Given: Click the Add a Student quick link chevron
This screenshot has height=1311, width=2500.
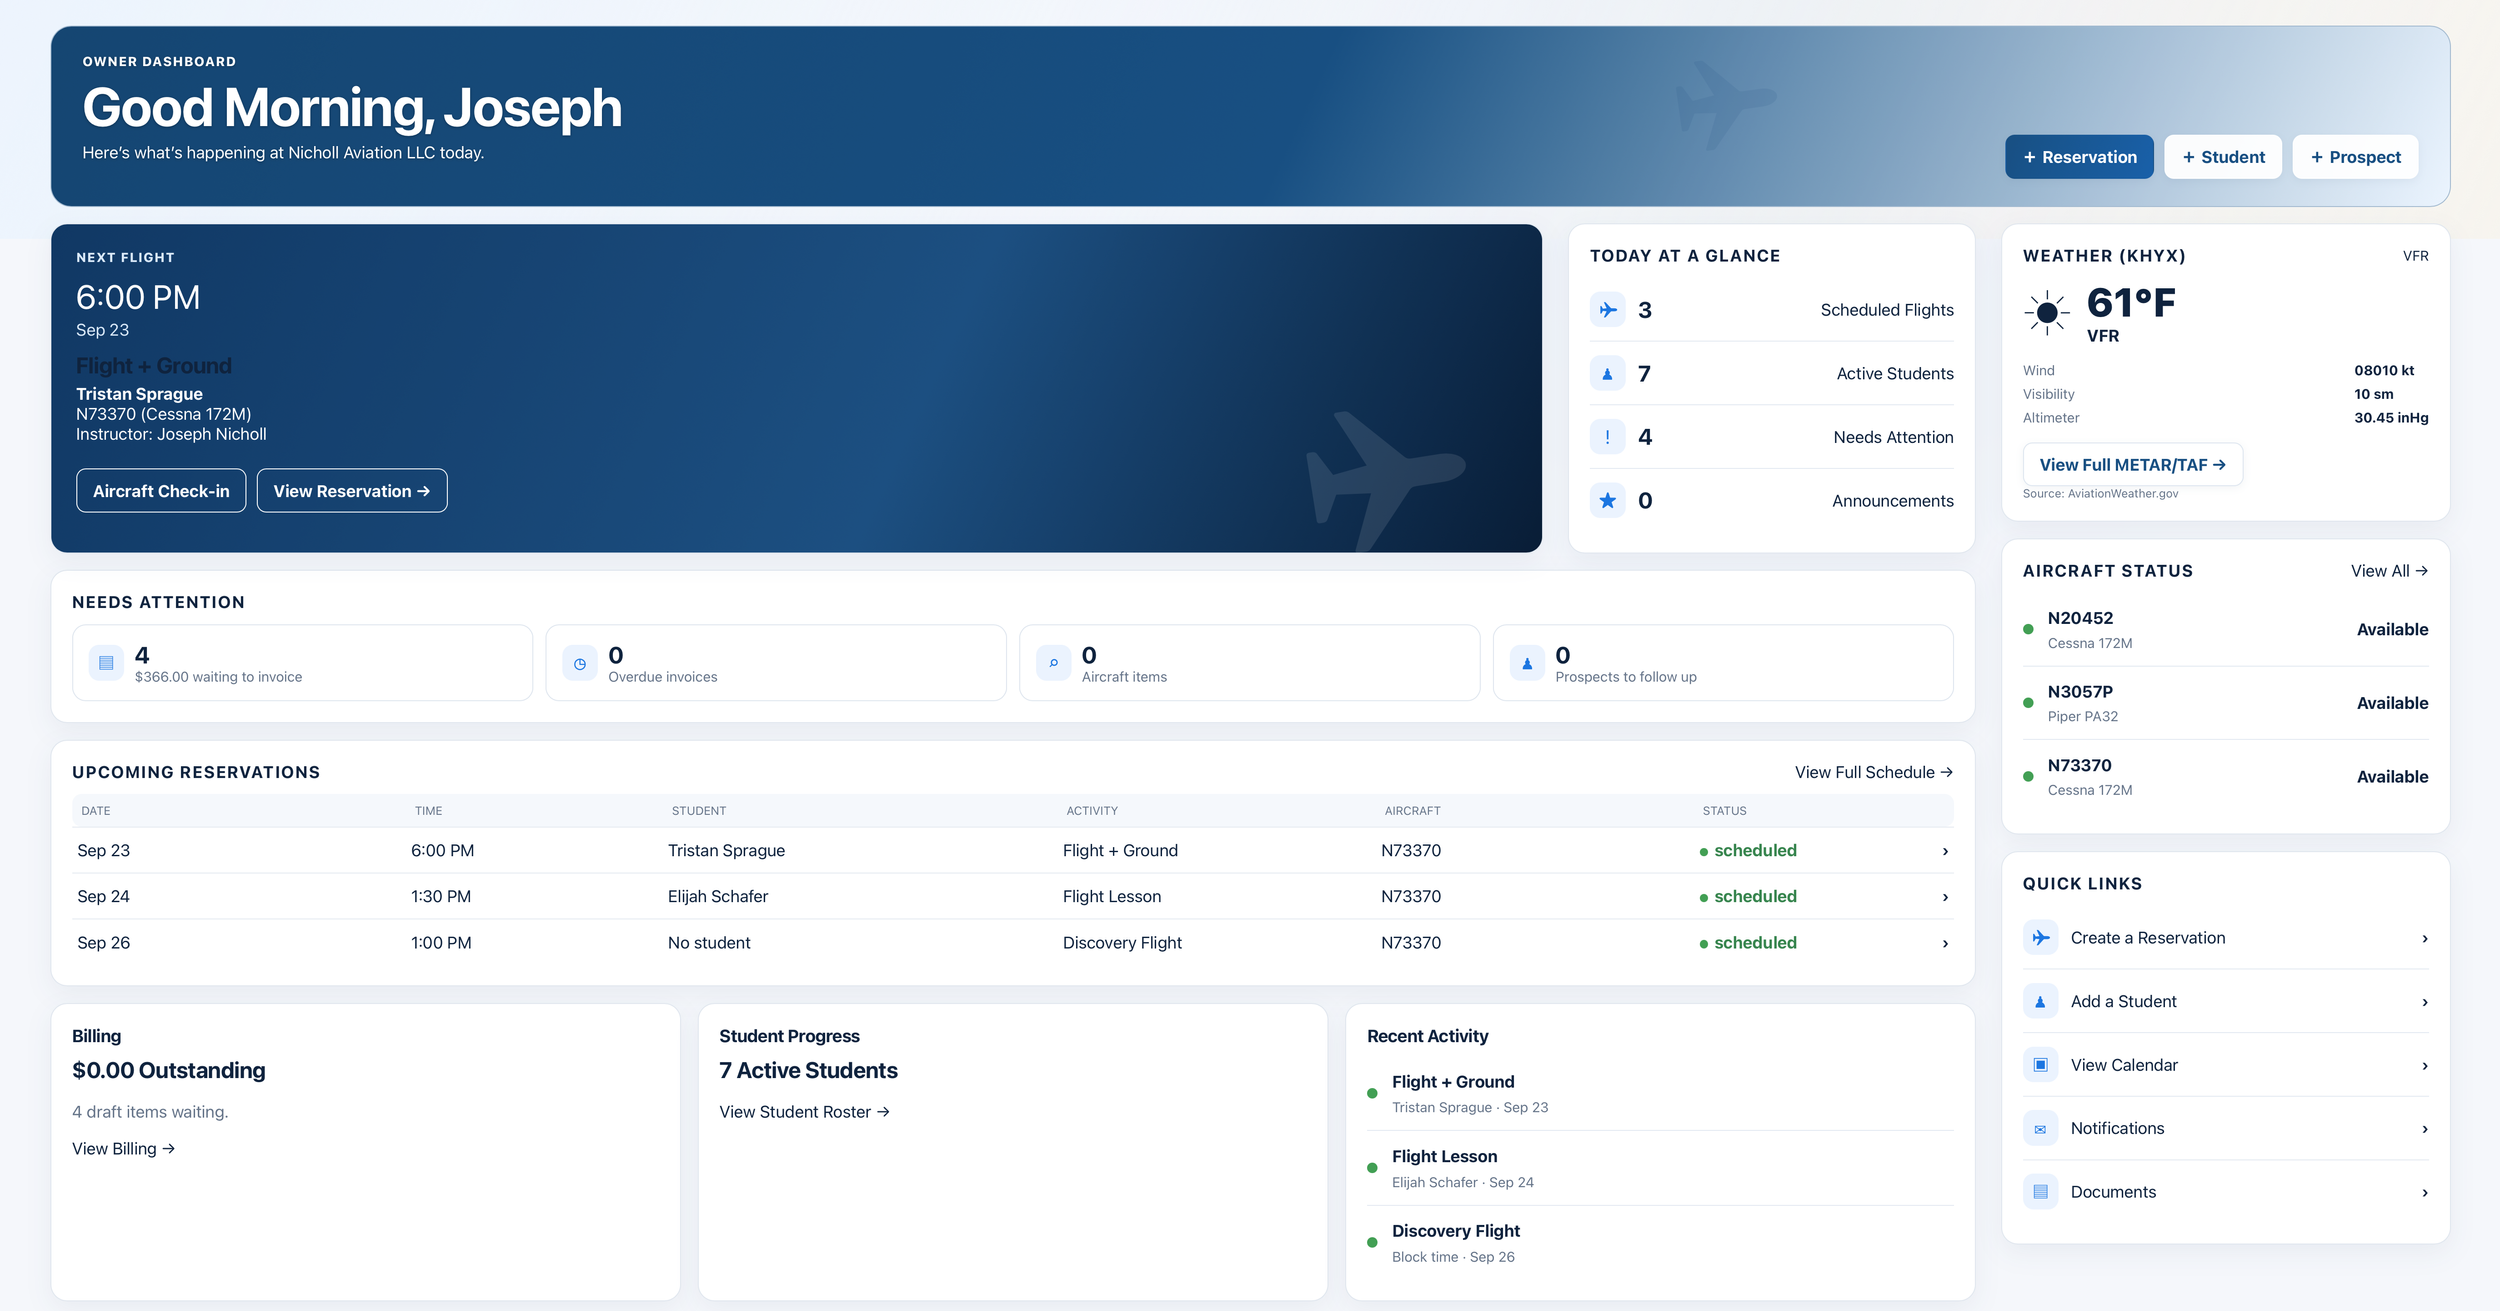Looking at the screenshot, I should (x=2425, y=1002).
